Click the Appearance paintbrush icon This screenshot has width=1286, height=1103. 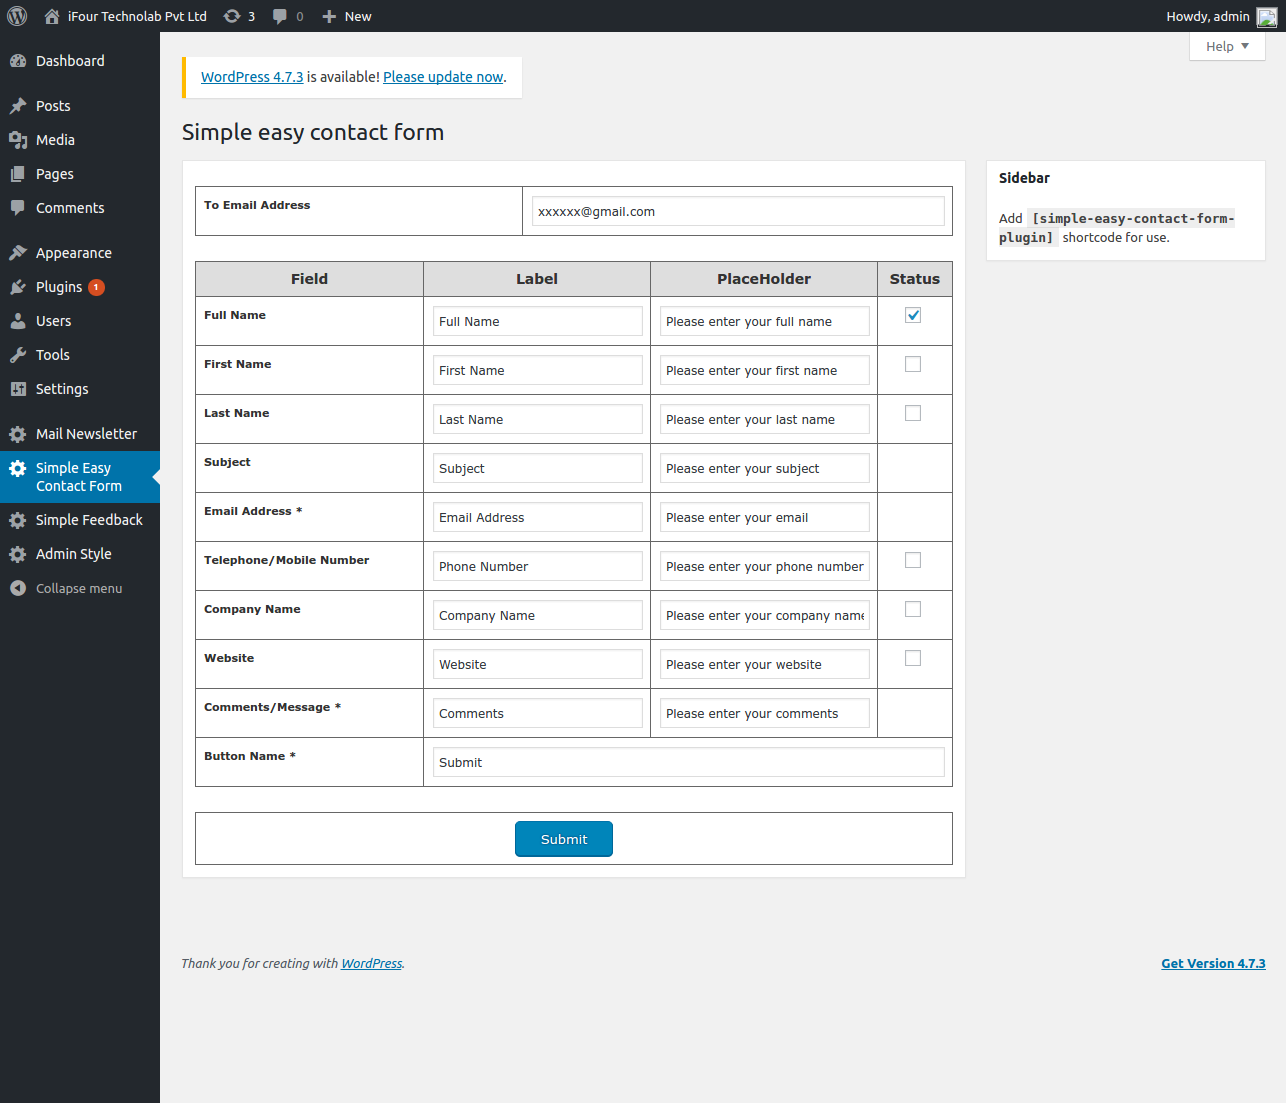(x=18, y=253)
